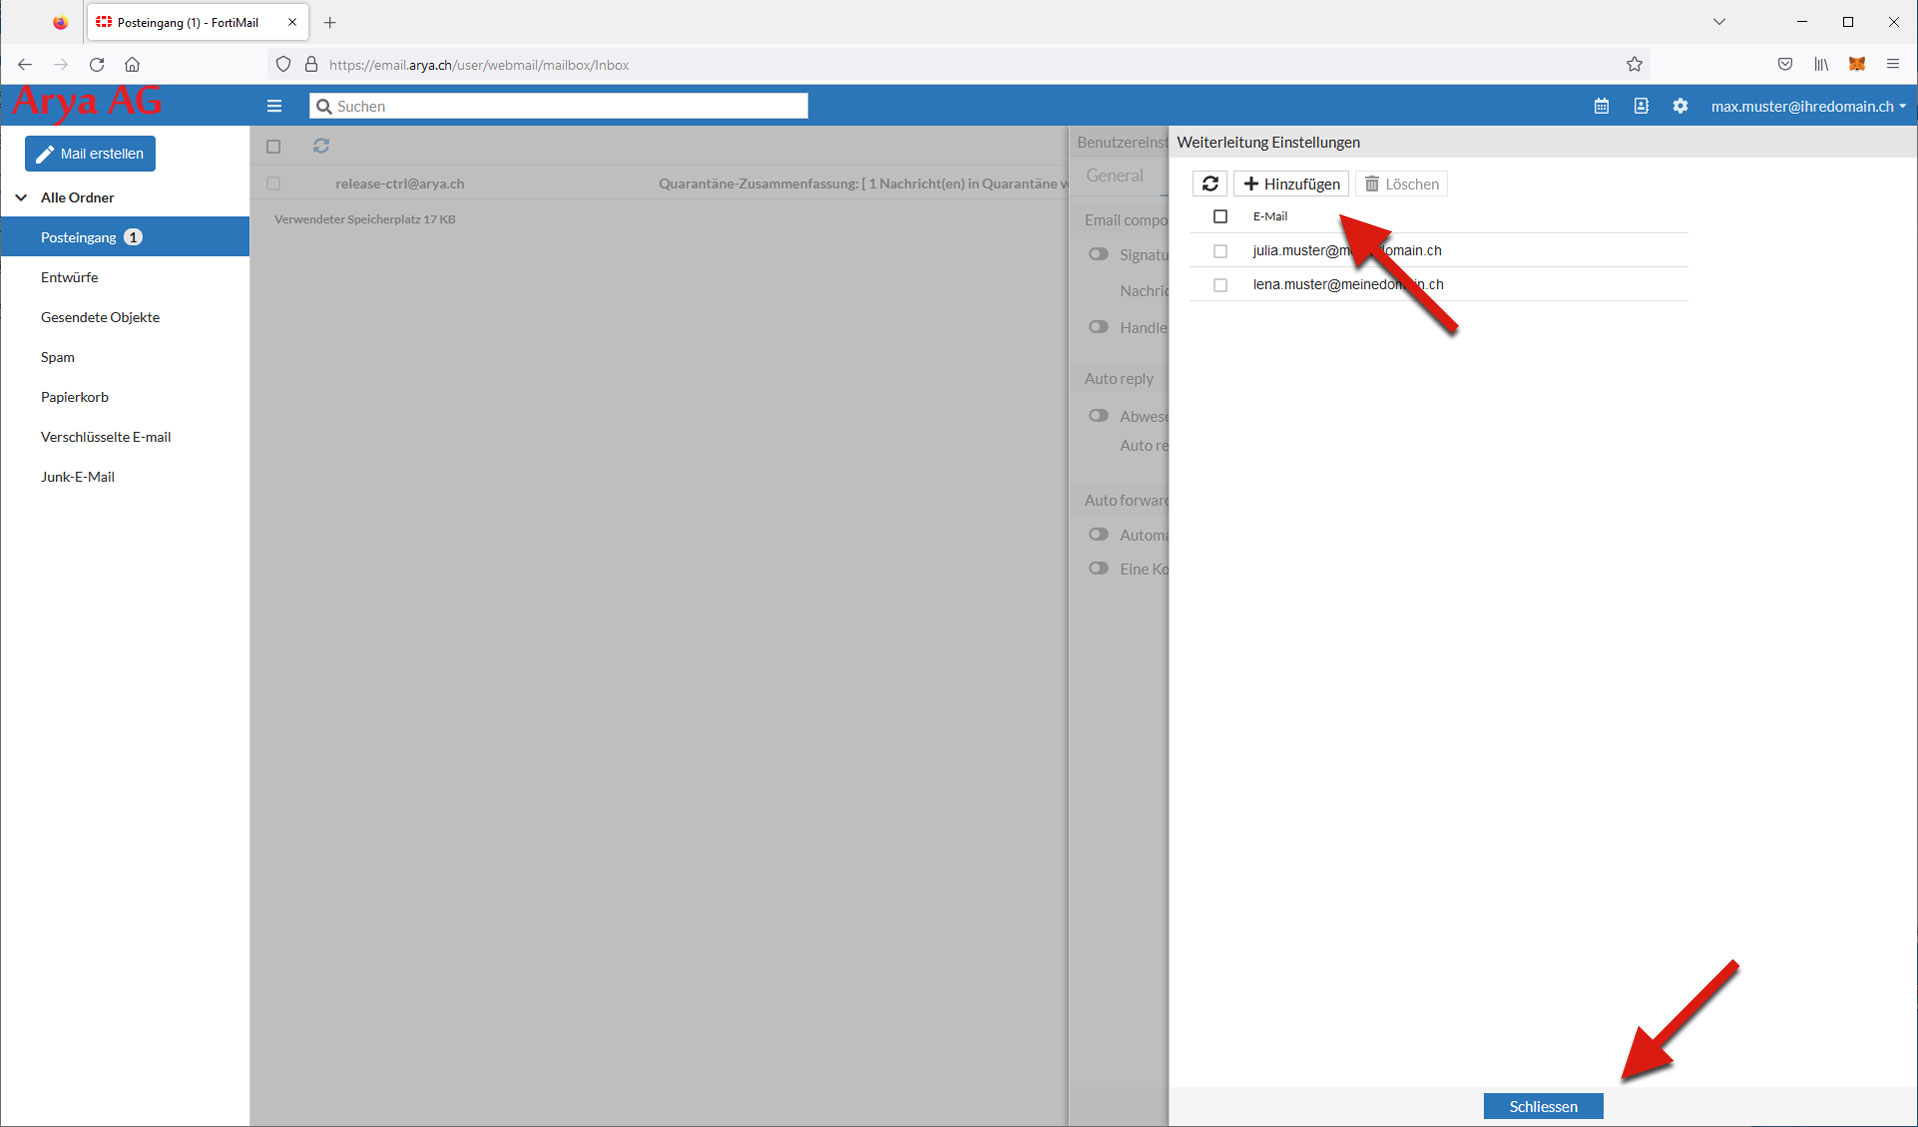This screenshot has height=1127, width=1918.
Task: Open the address book icon
Action: click(1641, 106)
